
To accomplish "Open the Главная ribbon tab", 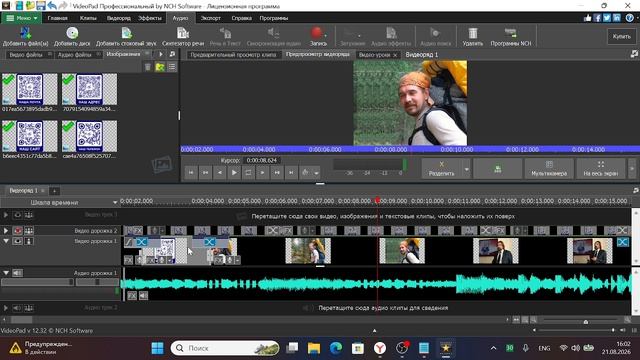I will [x=58, y=18].
